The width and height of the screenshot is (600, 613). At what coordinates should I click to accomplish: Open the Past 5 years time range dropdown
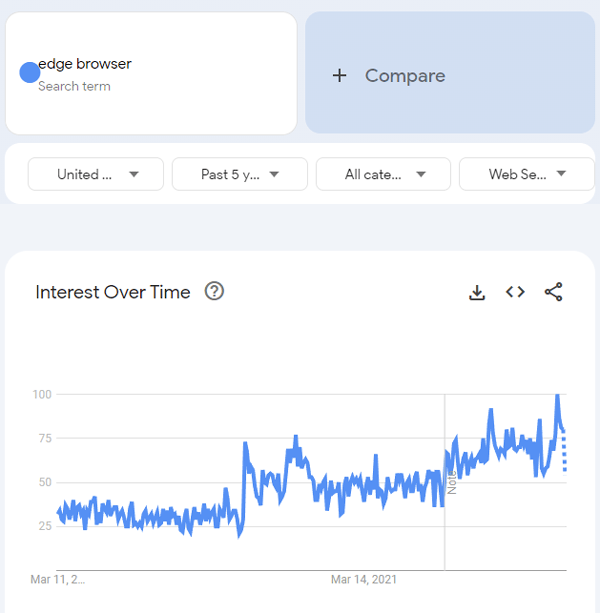(x=240, y=174)
